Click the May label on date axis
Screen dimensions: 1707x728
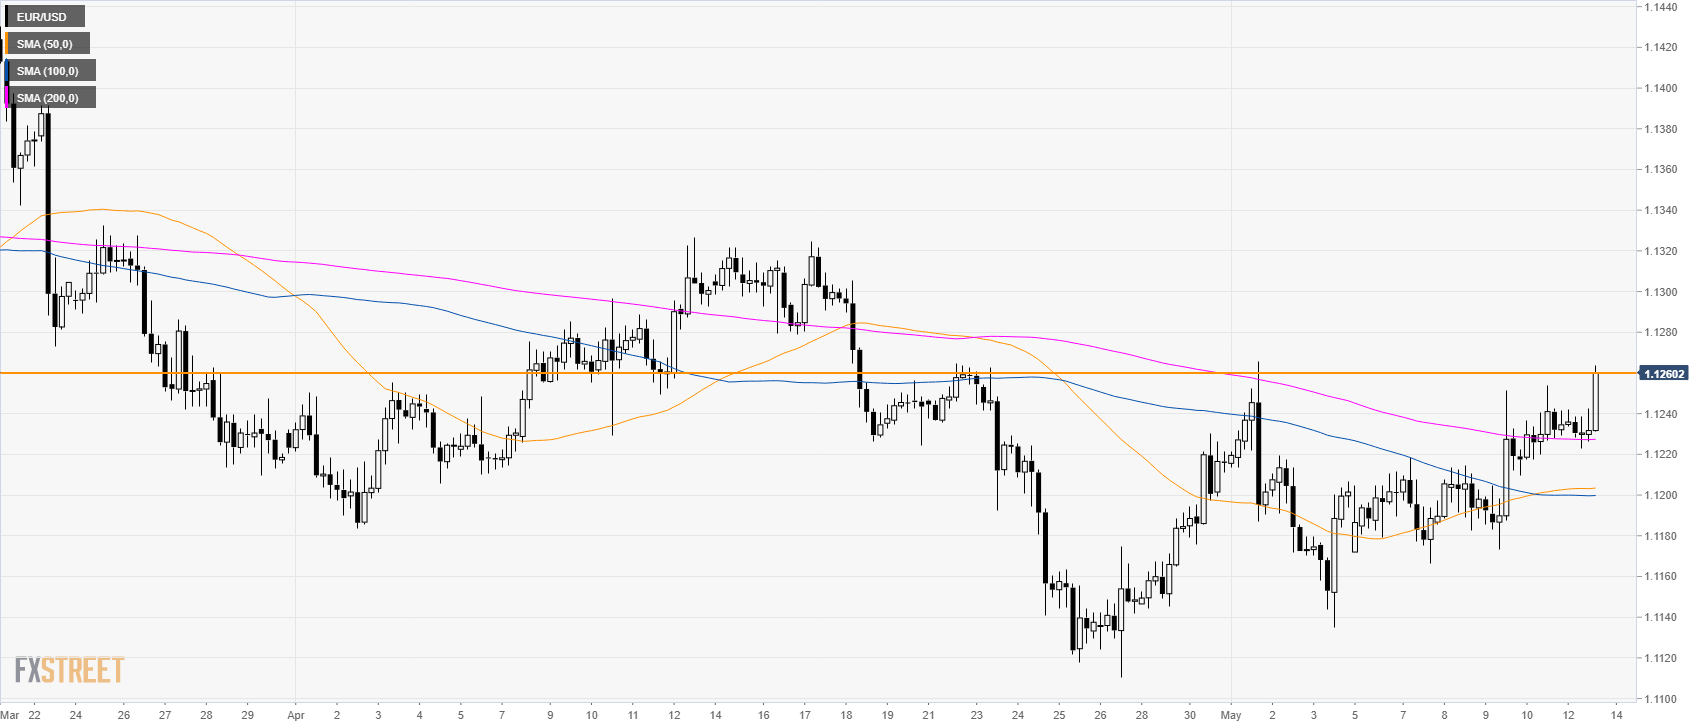point(1231,715)
